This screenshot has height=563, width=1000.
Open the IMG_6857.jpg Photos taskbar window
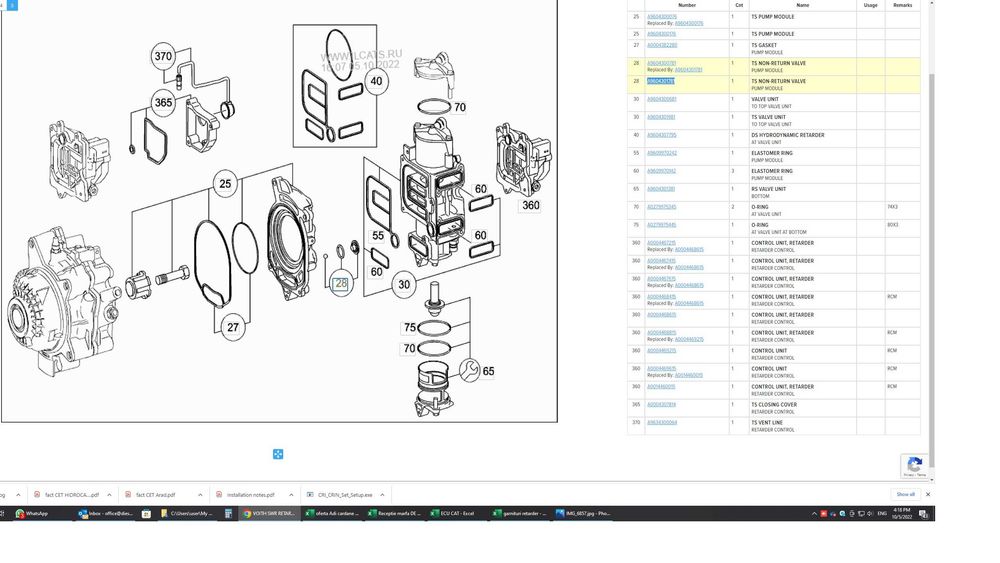pyautogui.click(x=584, y=513)
